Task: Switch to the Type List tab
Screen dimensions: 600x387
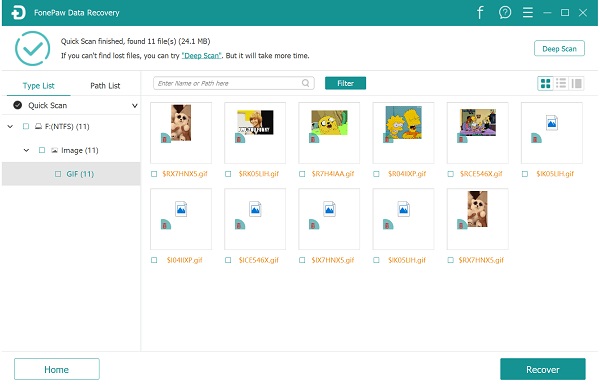Action: pos(39,86)
